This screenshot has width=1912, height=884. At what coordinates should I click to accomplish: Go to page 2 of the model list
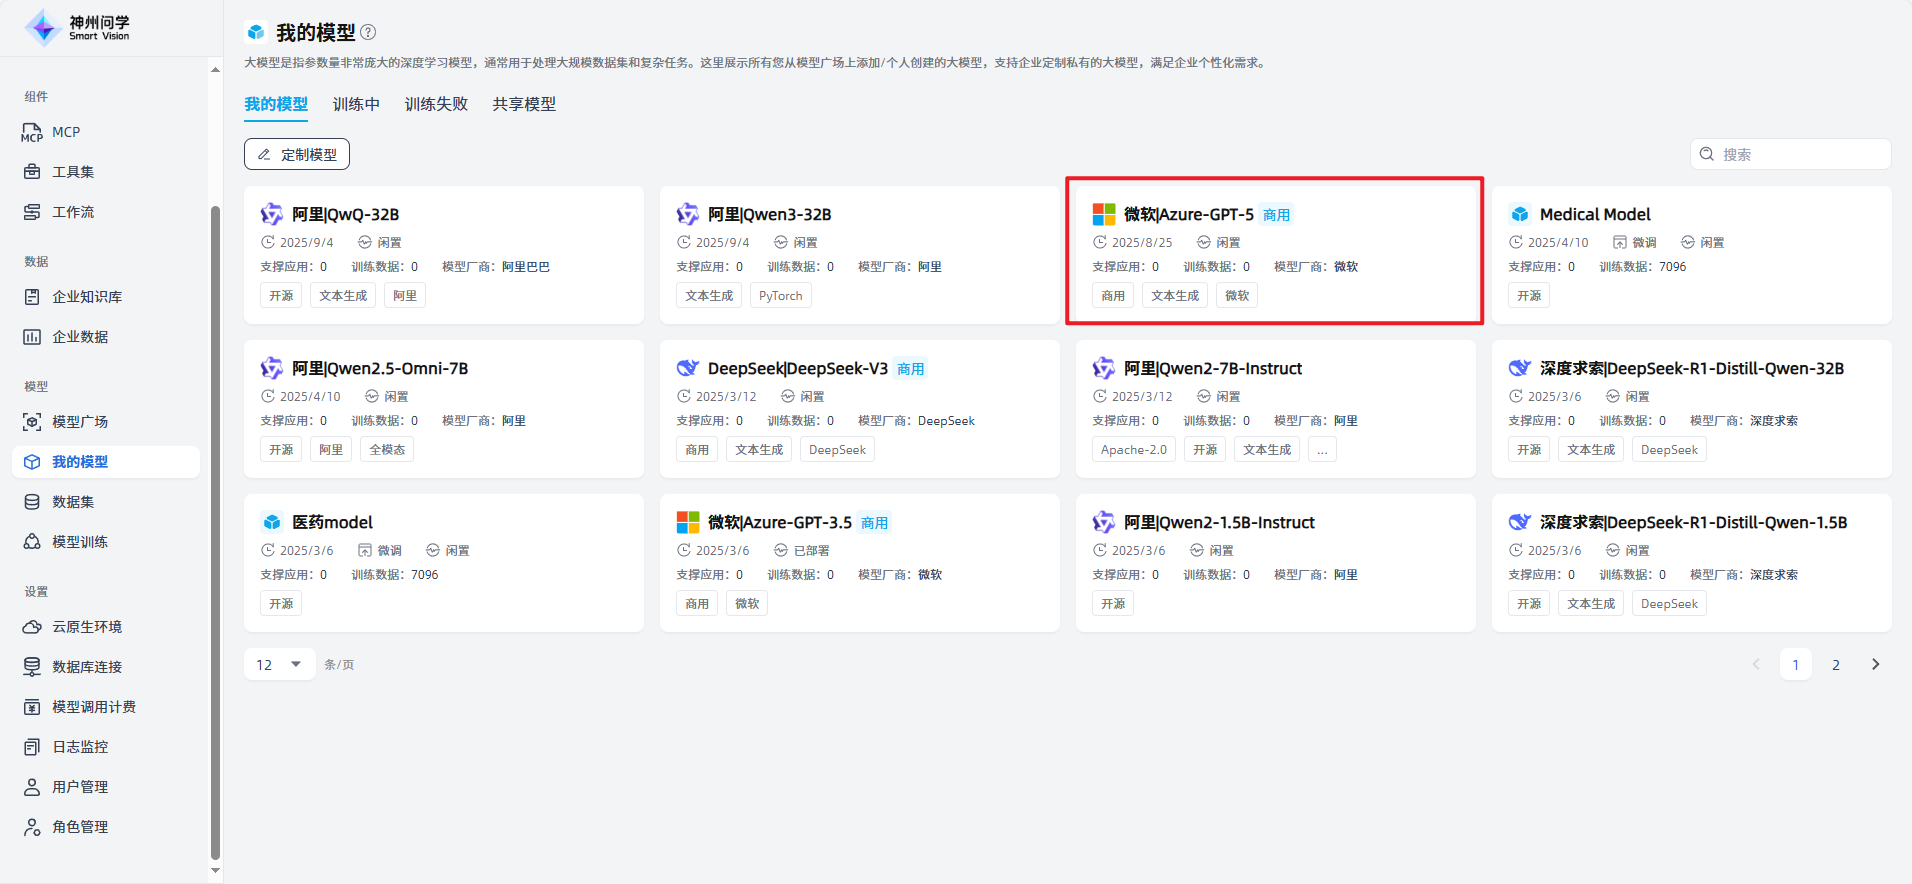tap(1835, 665)
